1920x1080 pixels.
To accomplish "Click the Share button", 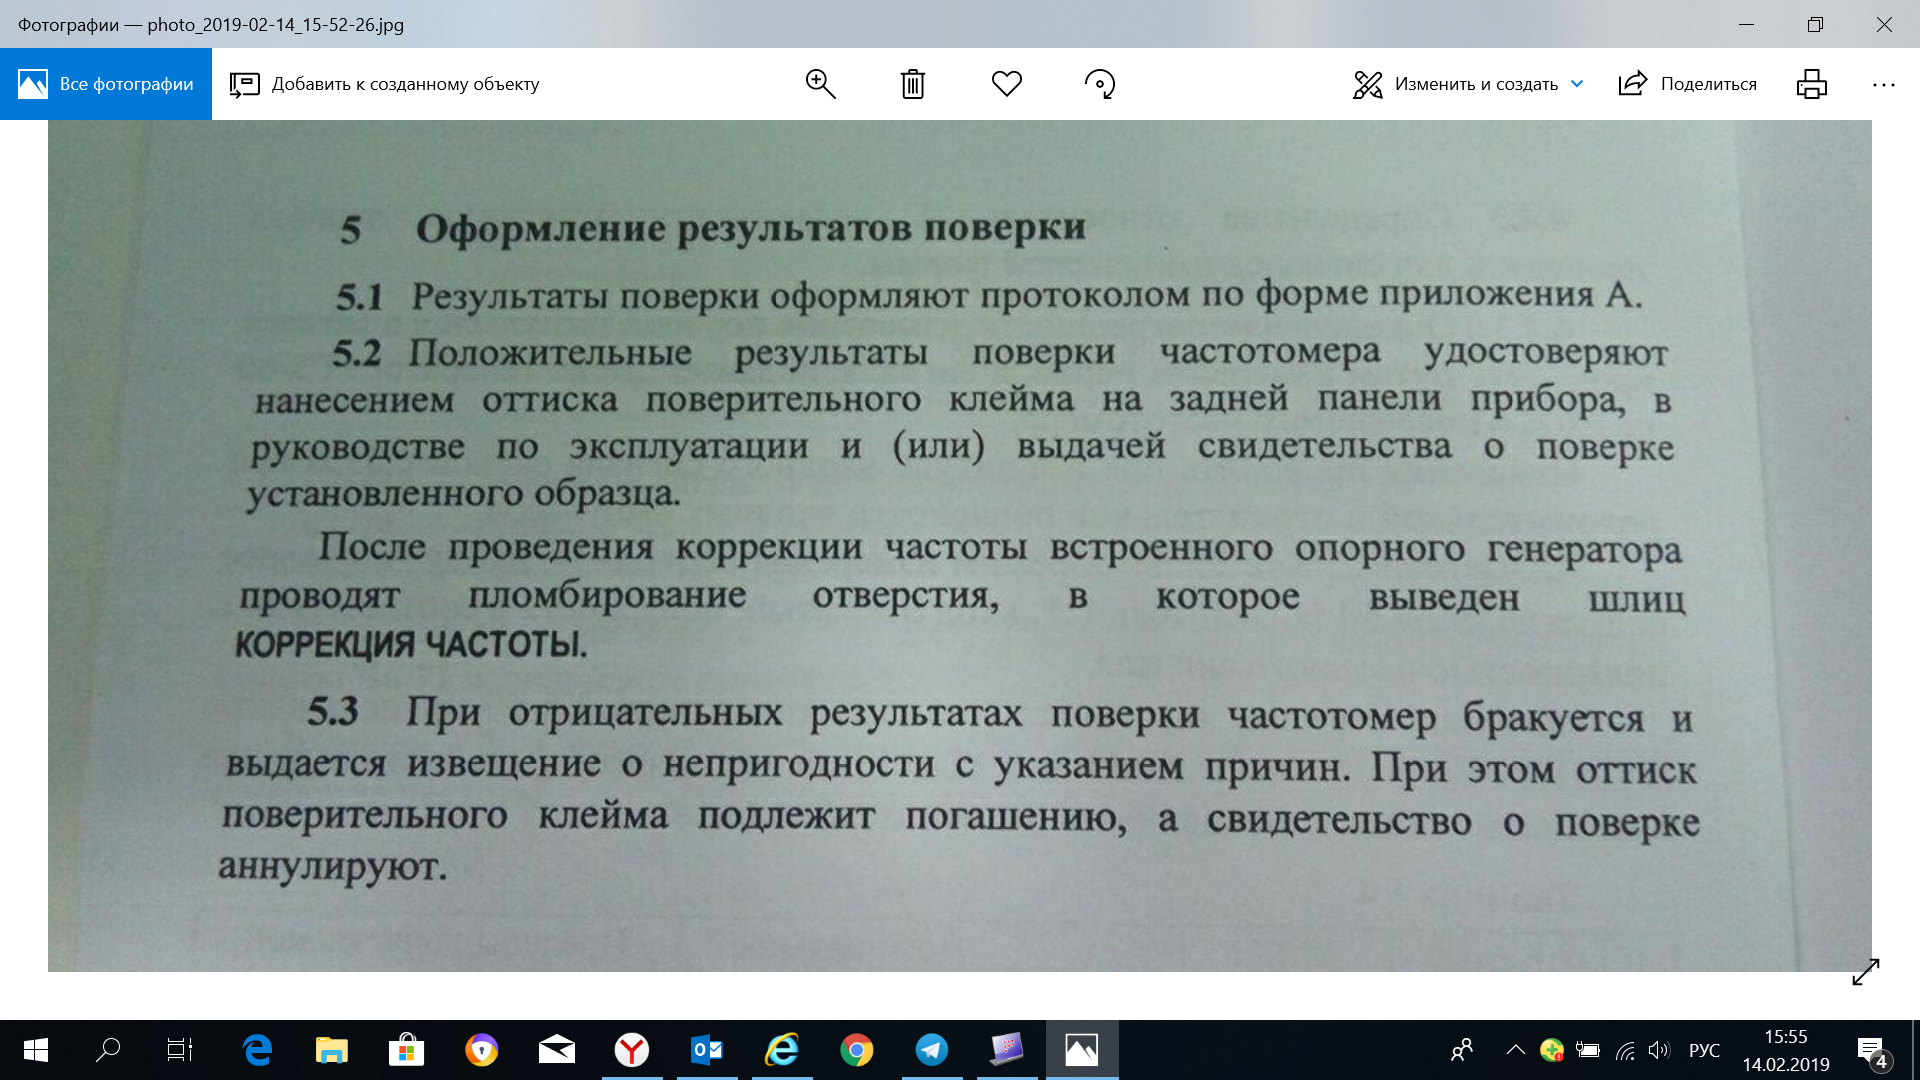I will tap(1688, 84).
